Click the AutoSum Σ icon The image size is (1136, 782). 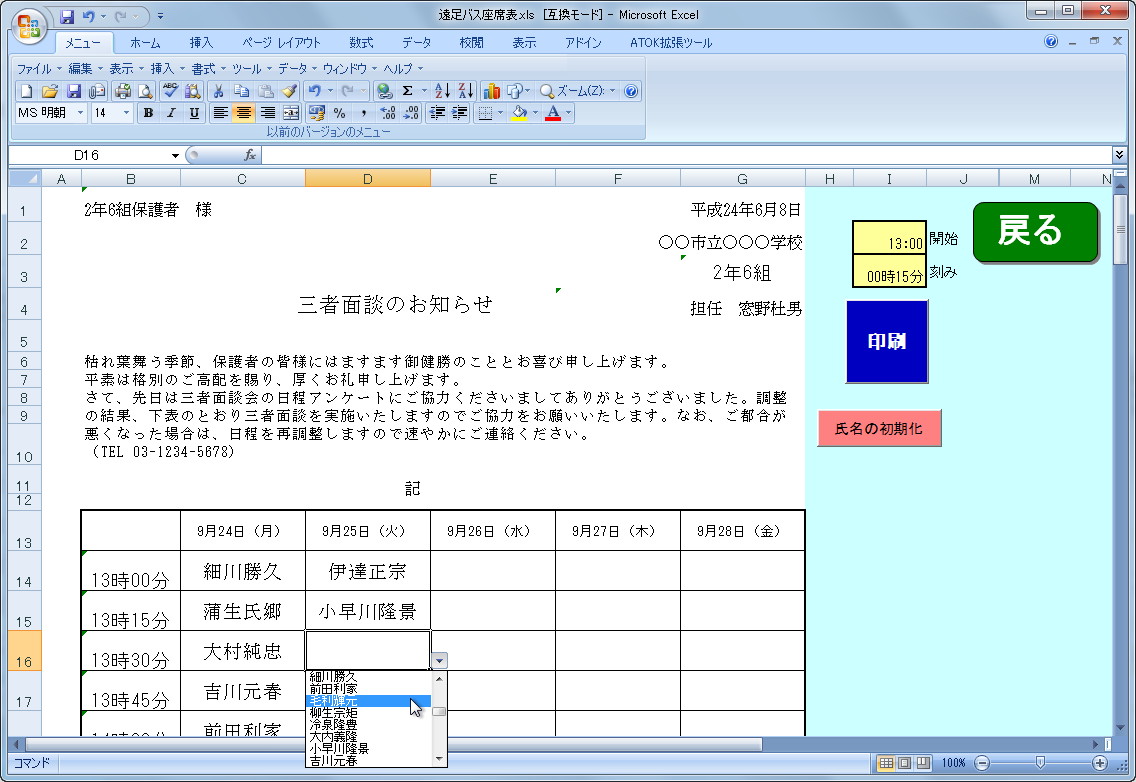point(407,91)
